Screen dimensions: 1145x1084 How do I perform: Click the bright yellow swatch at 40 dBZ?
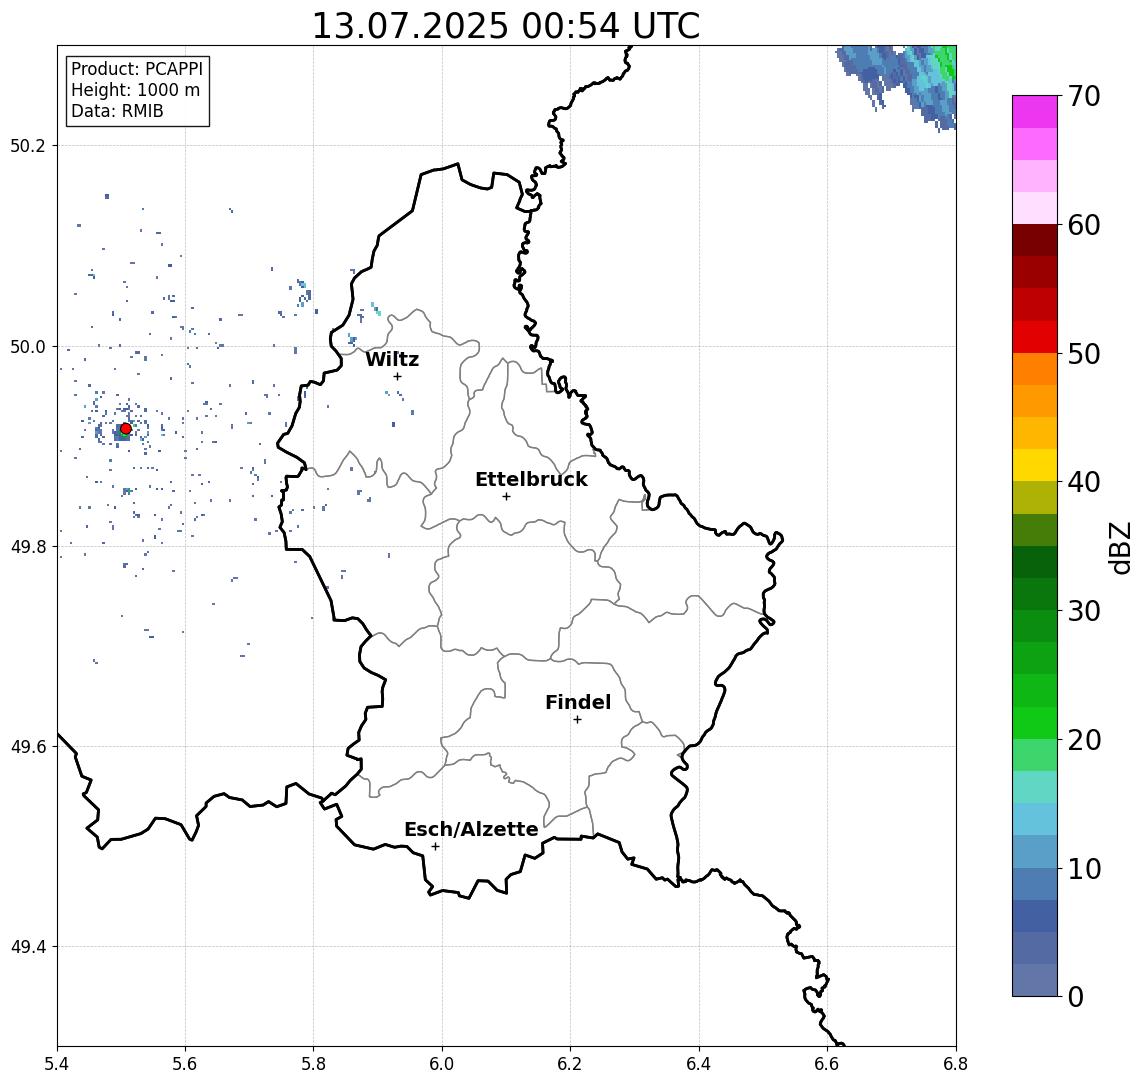coord(1035,465)
